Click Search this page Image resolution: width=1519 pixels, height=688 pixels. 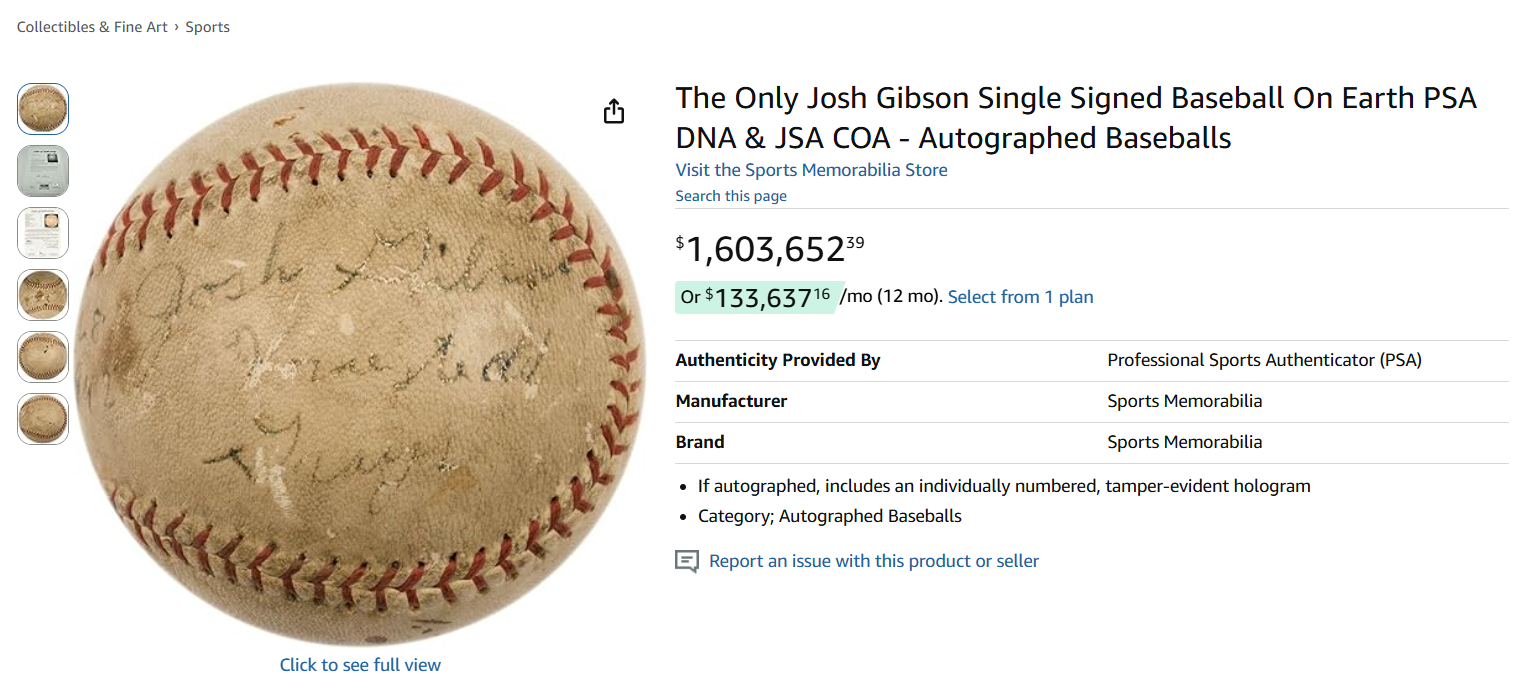point(731,195)
